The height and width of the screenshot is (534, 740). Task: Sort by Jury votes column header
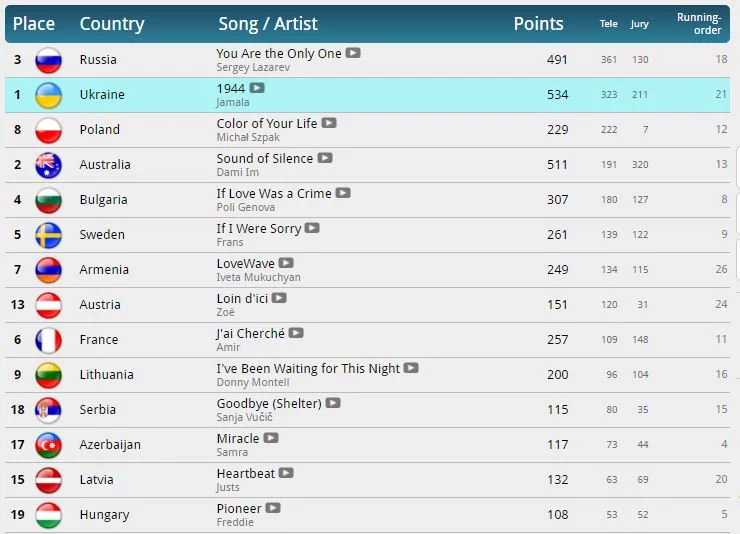639,24
